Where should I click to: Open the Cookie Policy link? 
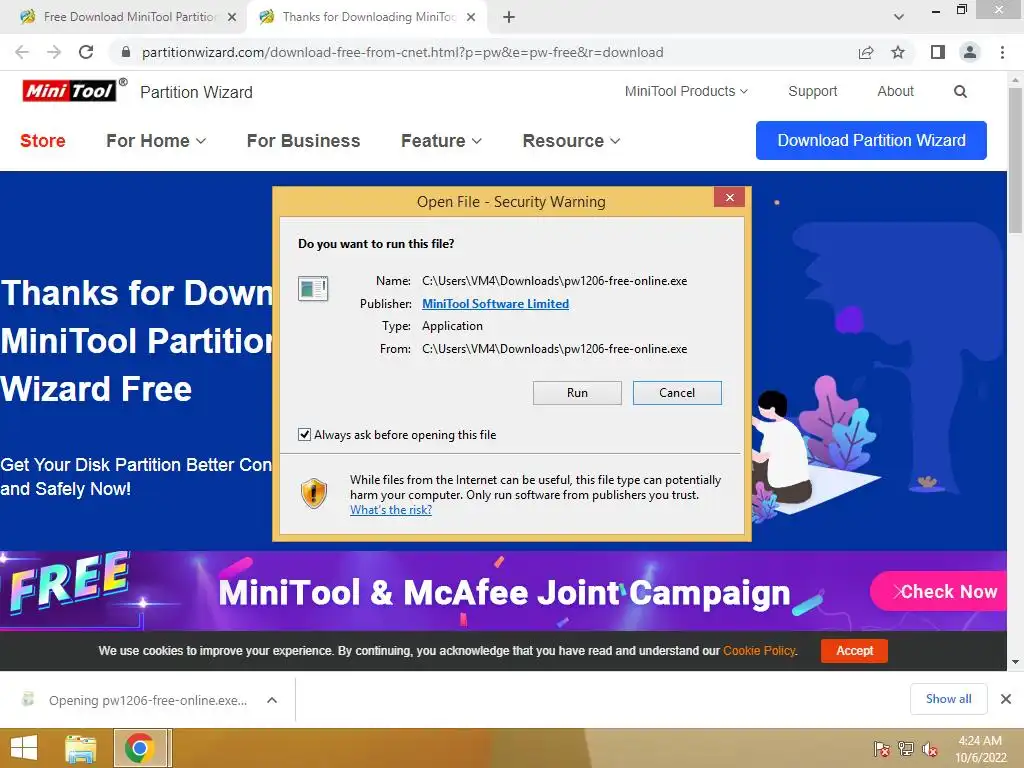pos(759,650)
